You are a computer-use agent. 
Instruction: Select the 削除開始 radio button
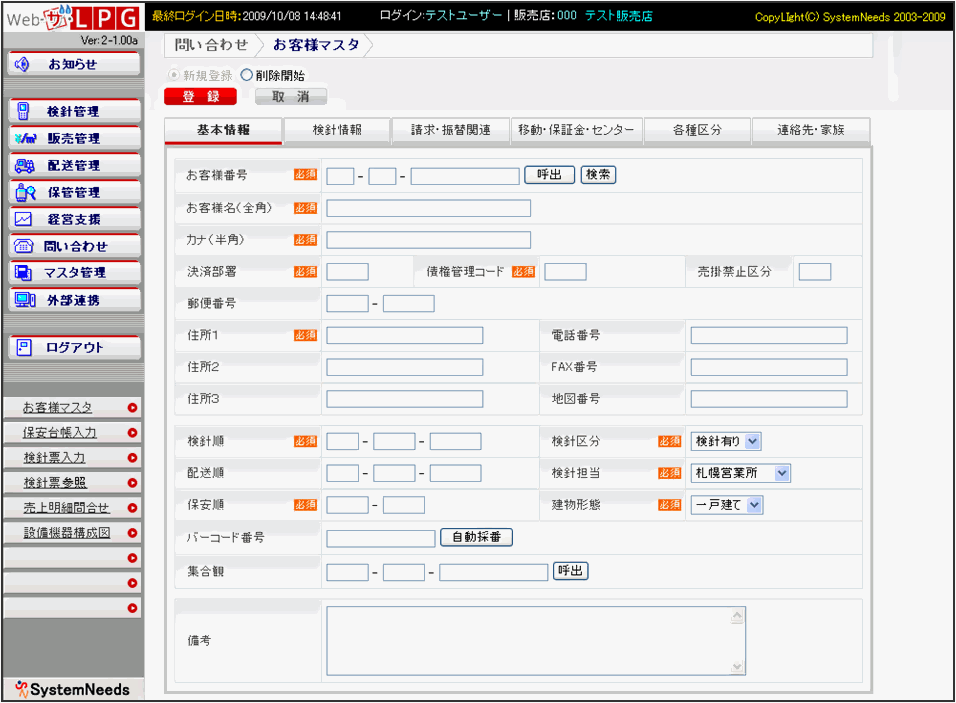click(x=246, y=75)
